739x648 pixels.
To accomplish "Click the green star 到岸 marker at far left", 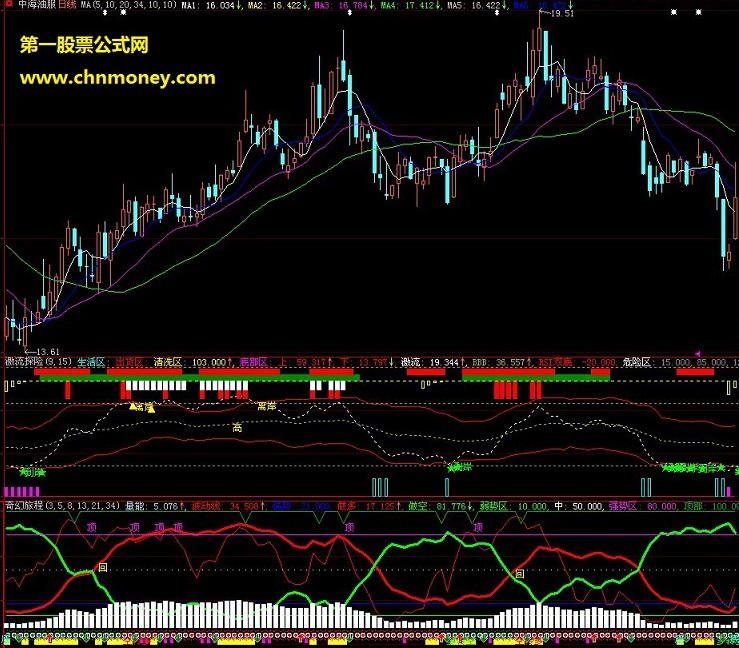I will click(x=33, y=472).
